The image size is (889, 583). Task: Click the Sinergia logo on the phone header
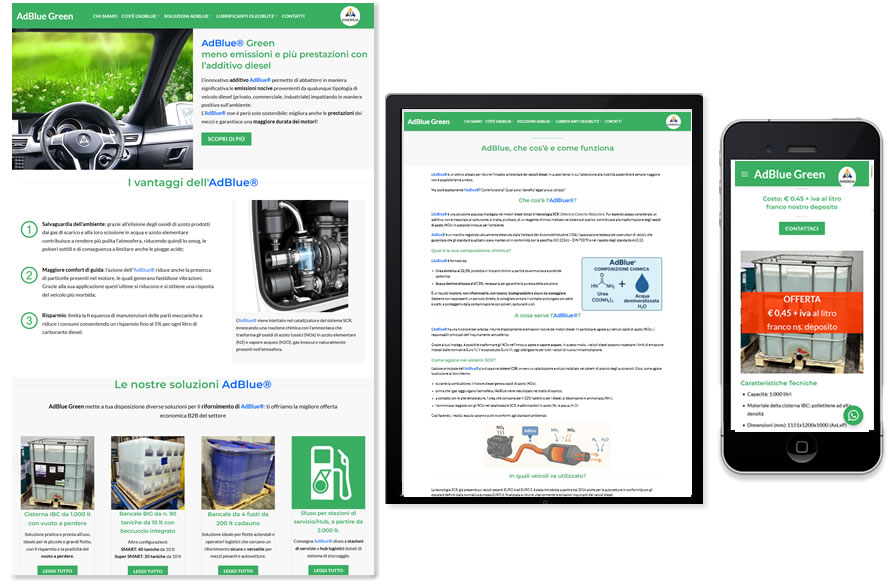[x=850, y=174]
